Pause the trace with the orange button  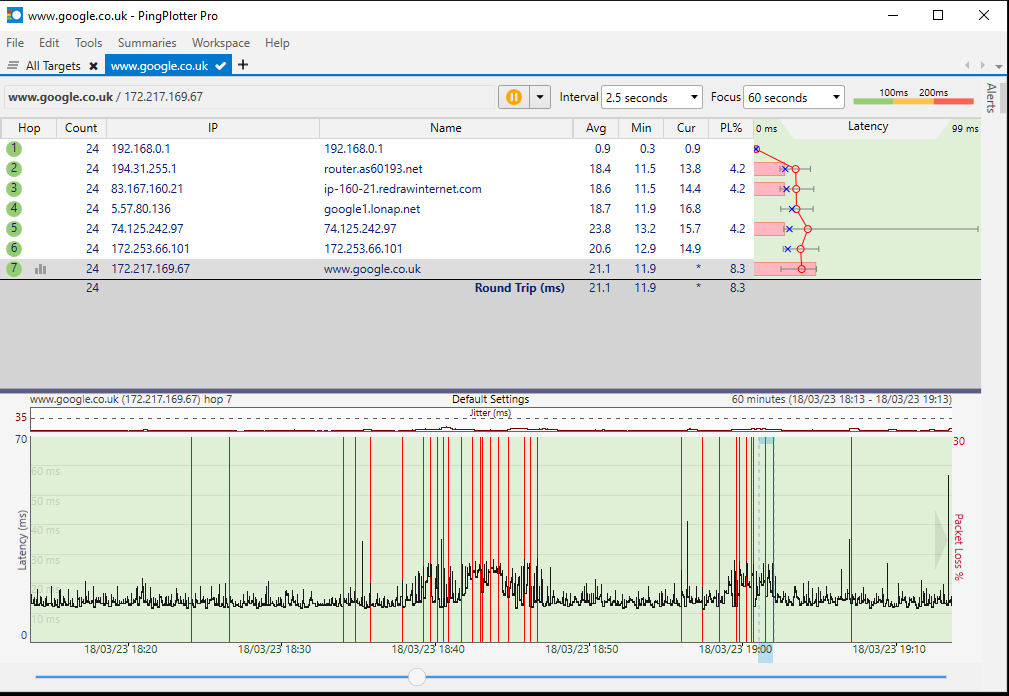513,97
